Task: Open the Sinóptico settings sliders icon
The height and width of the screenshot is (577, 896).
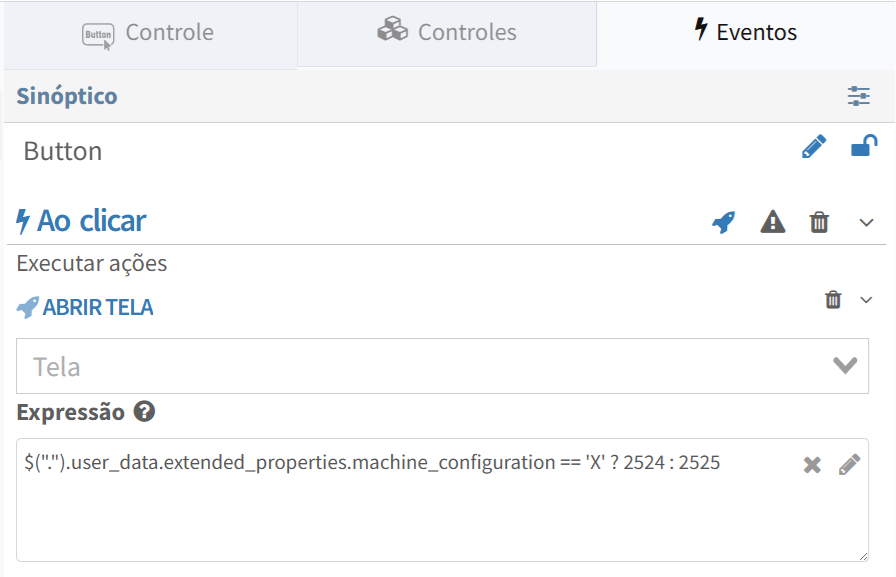Action: pyautogui.click(x=858, y=96)
